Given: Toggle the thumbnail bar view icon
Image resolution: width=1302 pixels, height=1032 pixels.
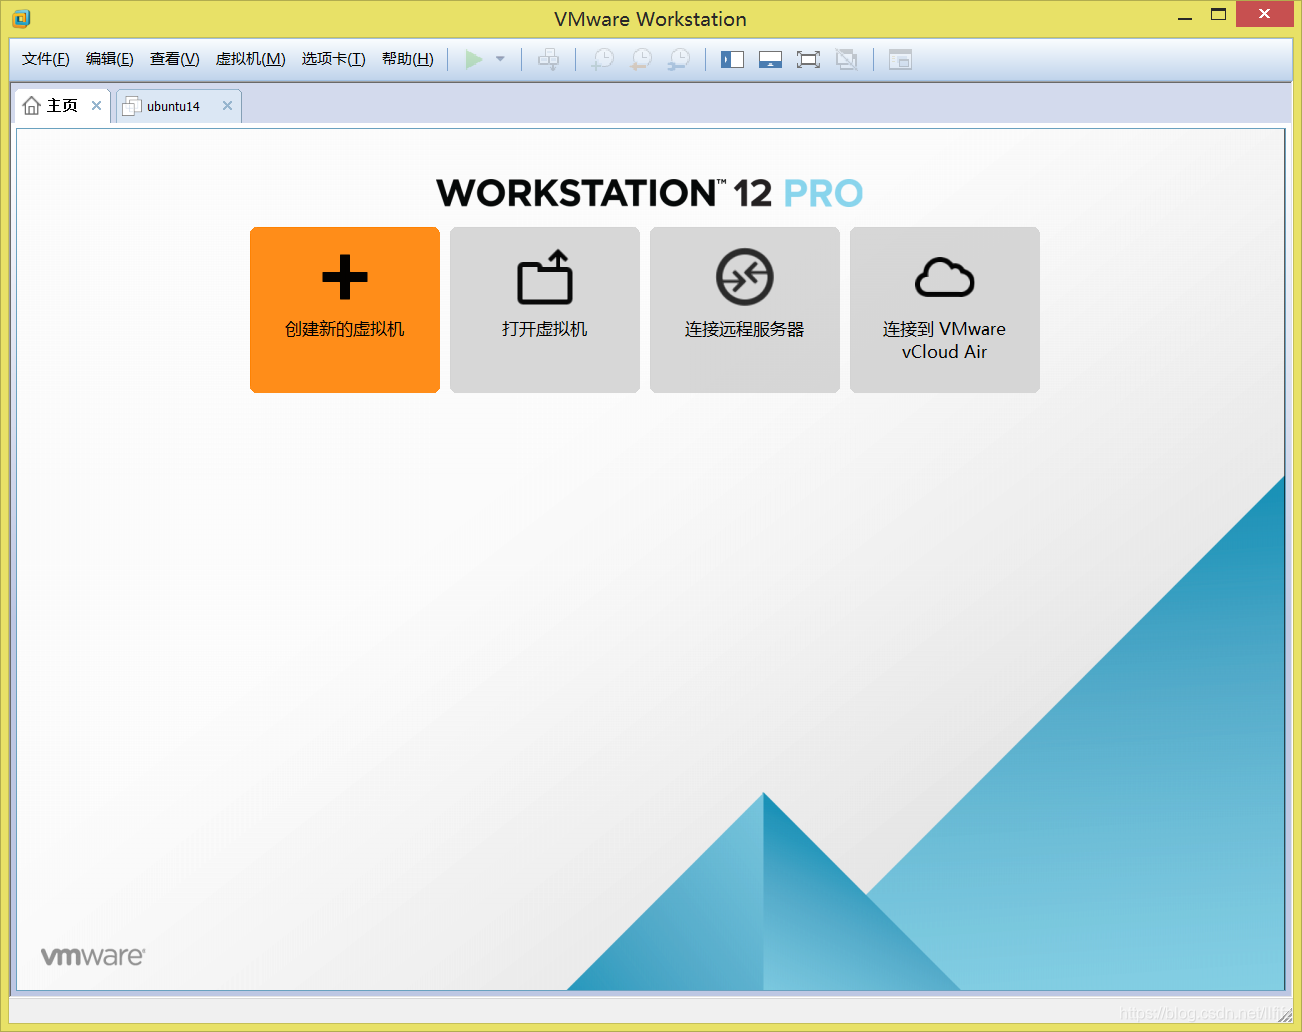Looking at the screenshot, I should 770,59.
